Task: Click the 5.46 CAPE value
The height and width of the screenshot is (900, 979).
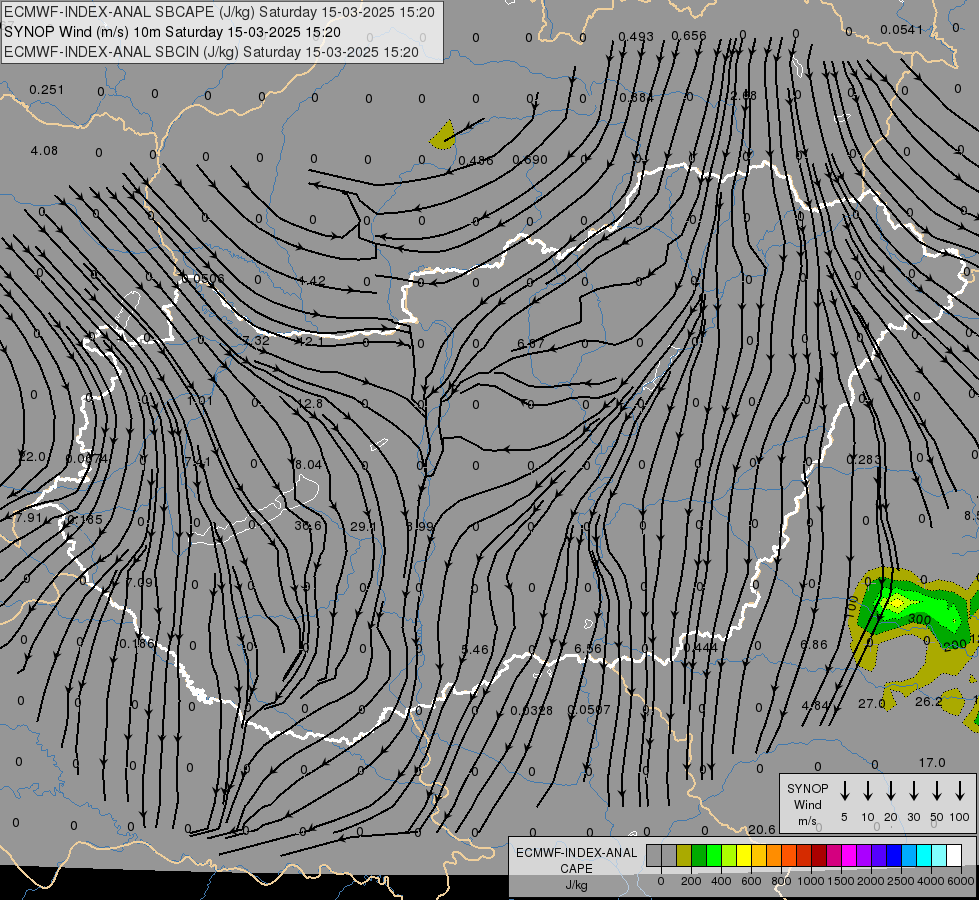Action: [x=475, y=650]
